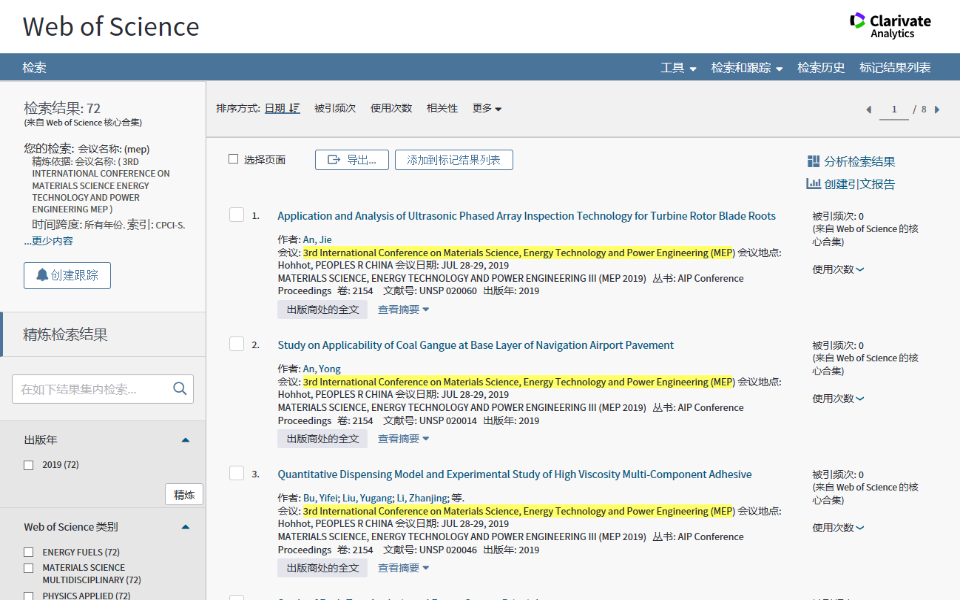Expand 使用次数 for result 1
Viewport: 960px width, 600px height.
(x=838, y=269)
